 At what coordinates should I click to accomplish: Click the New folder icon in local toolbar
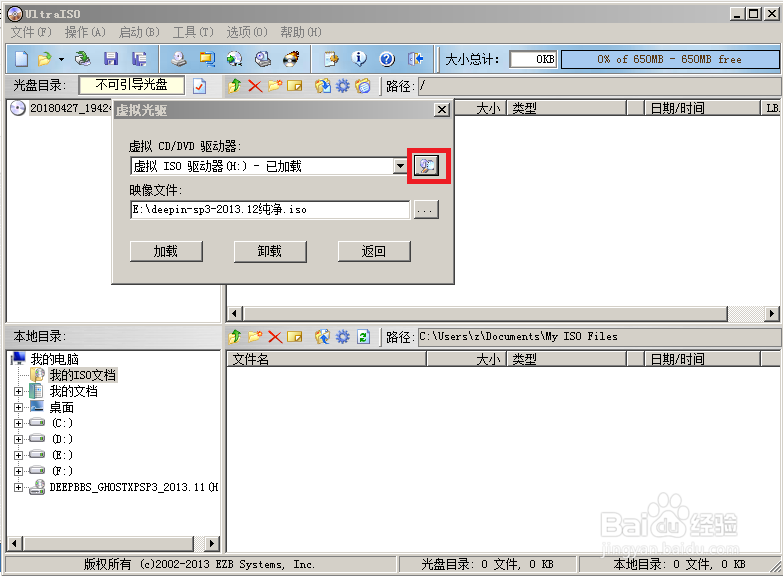click(x=255, y=337)
